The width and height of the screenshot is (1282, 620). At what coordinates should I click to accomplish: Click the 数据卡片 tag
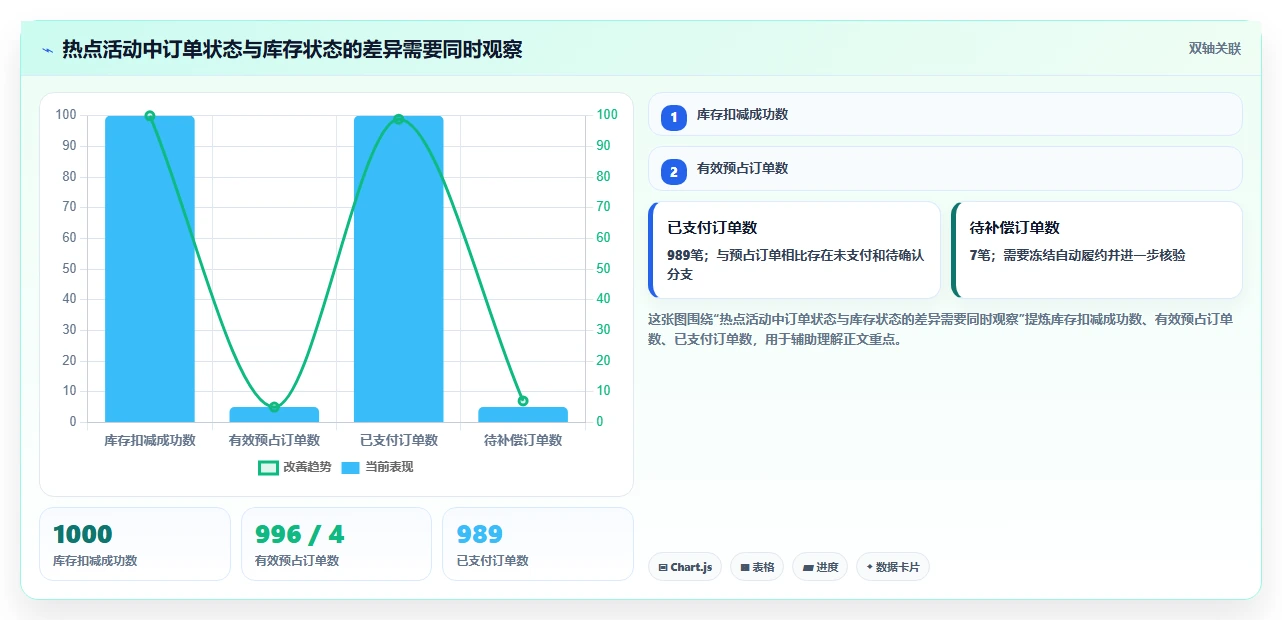(x=893, y=567)
